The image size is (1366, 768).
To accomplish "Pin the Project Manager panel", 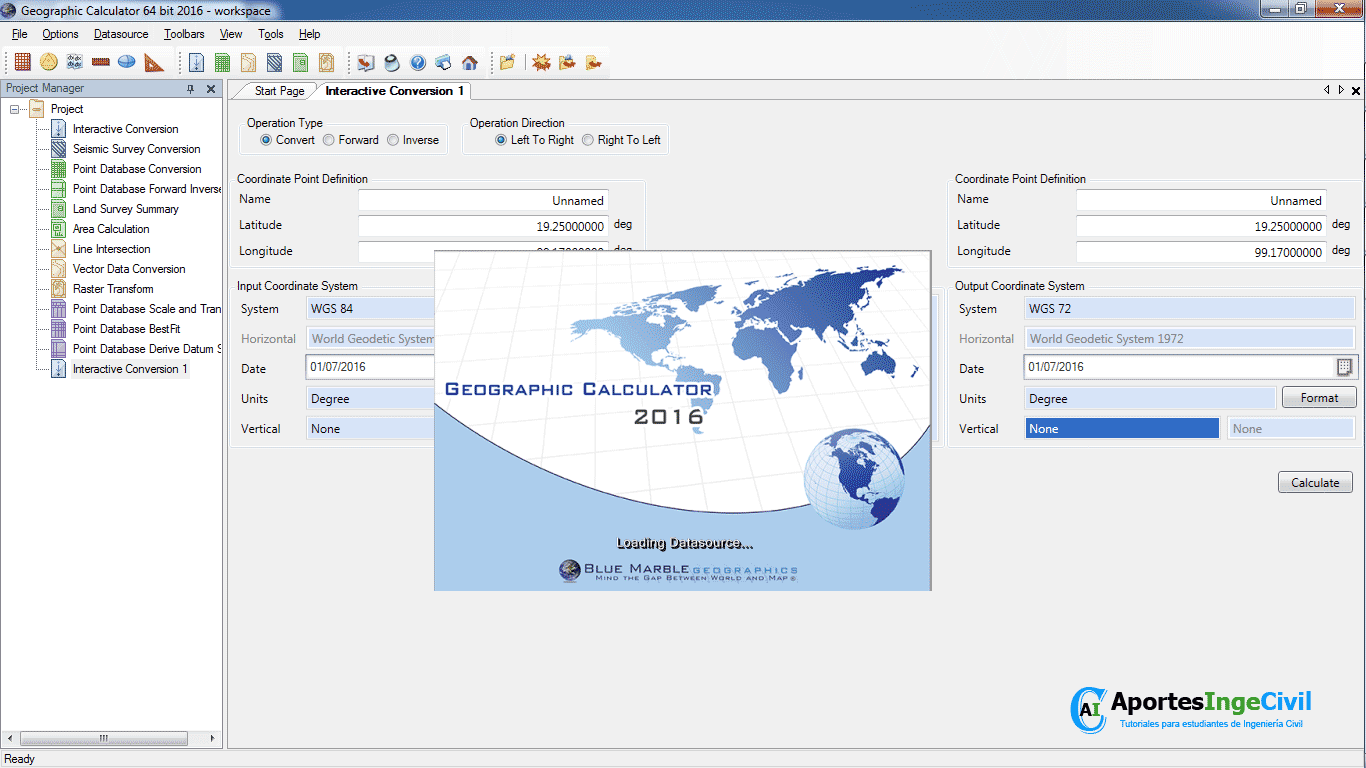I will [191, 89].
